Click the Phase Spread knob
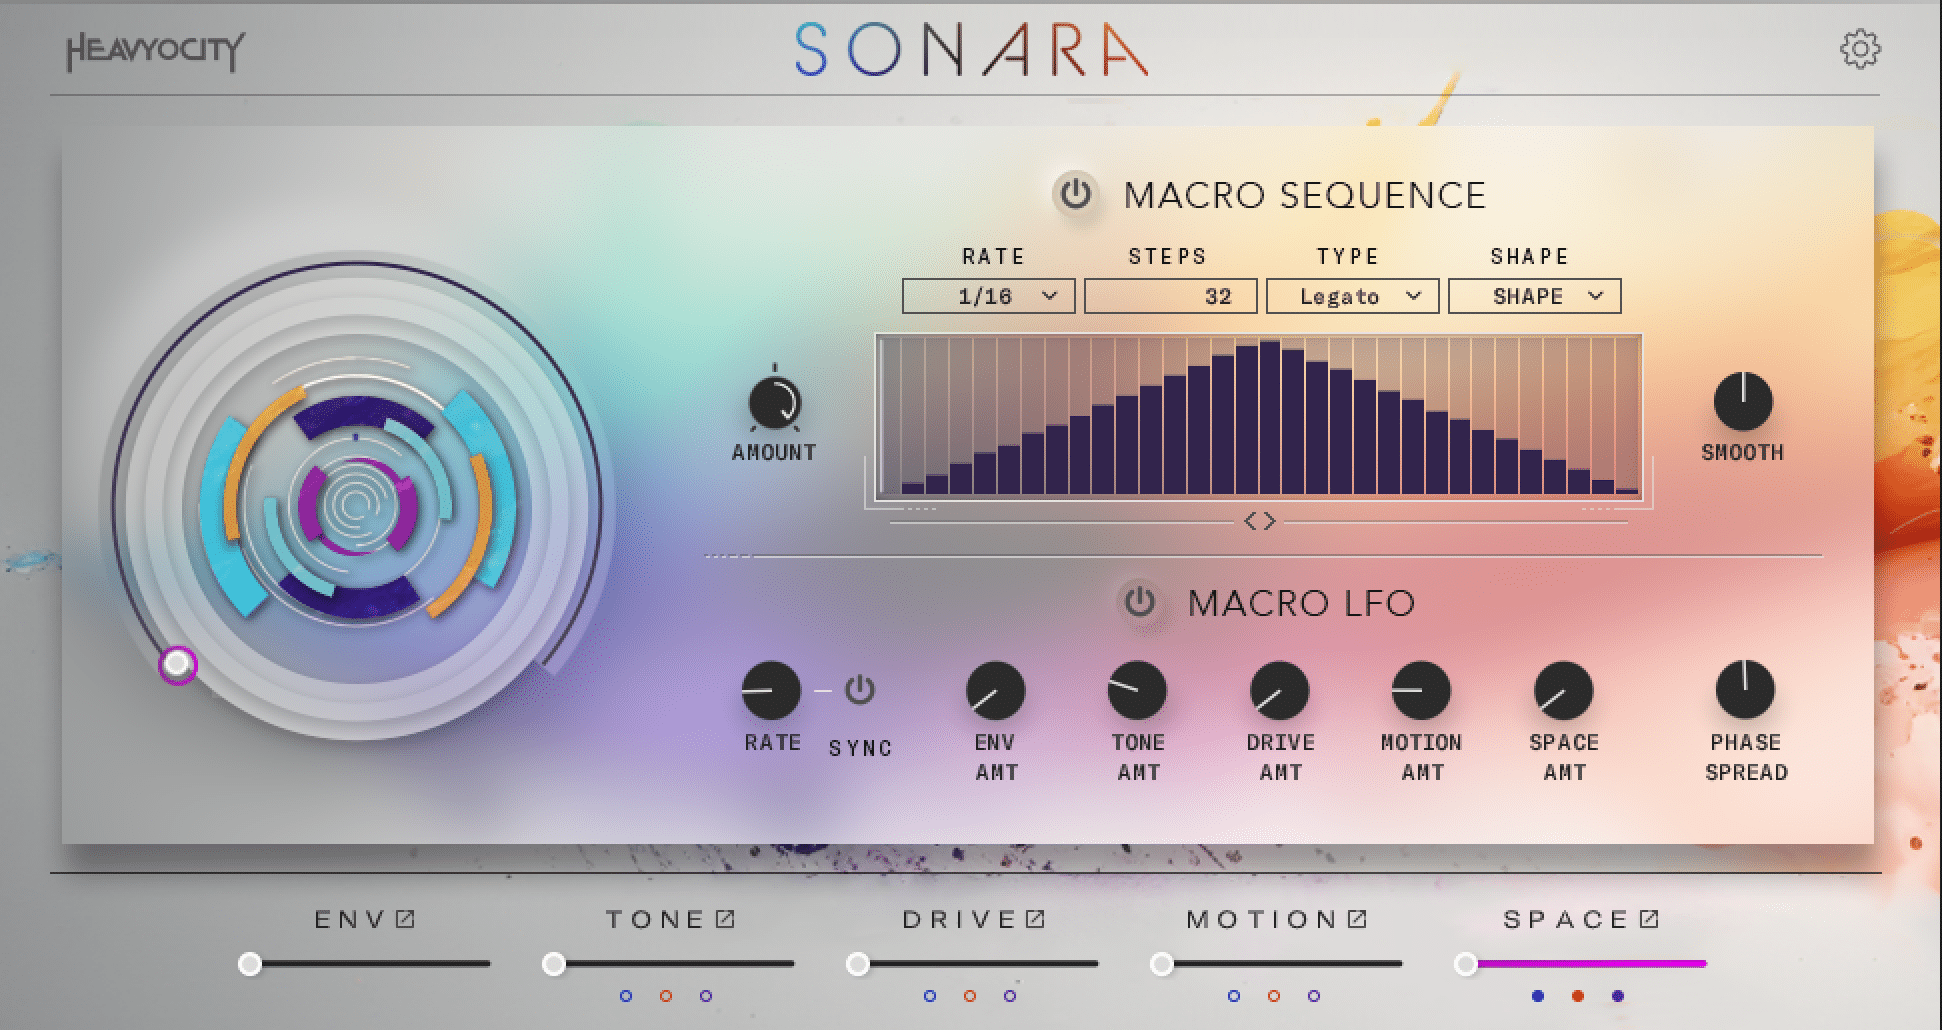1942x1030 pixels. click(1745, 690)
